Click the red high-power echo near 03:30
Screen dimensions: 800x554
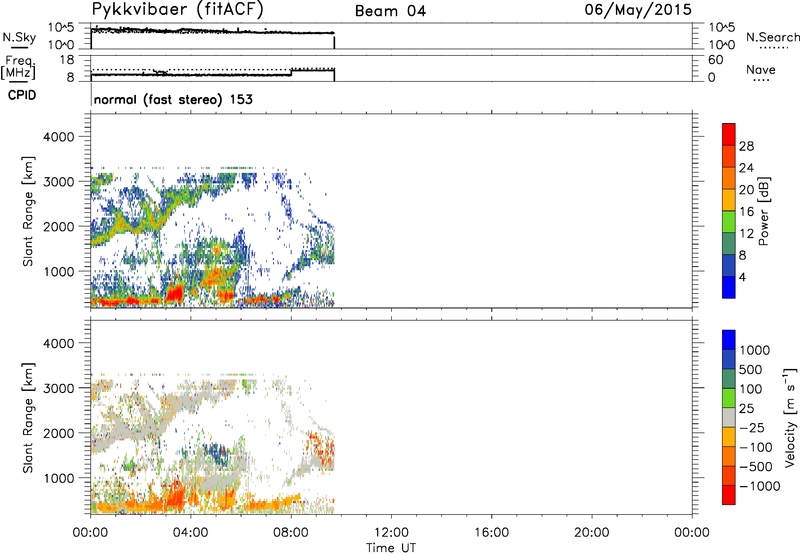[176, 294]
